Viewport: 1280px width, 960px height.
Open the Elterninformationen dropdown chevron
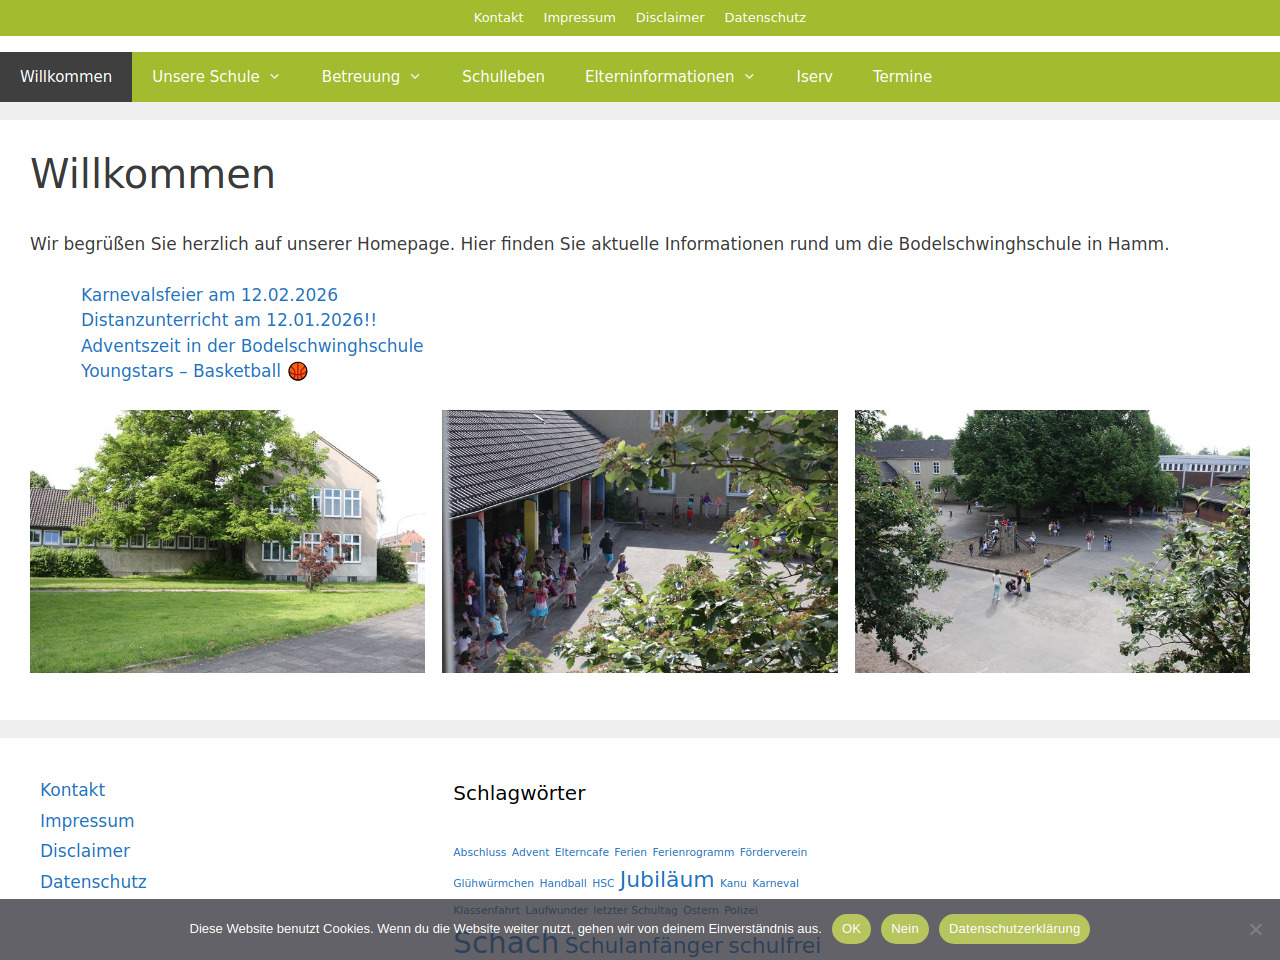click(749, 77)
